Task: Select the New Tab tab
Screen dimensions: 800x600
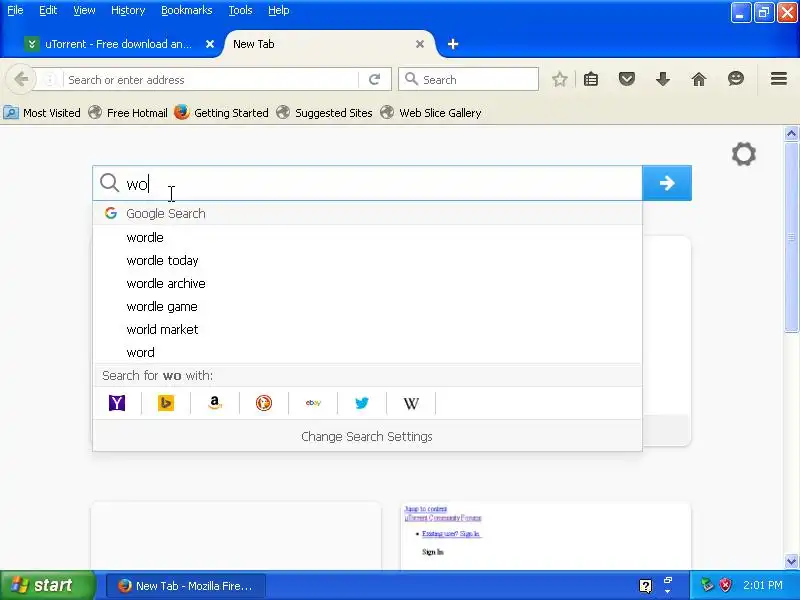Action: point(327,44)
